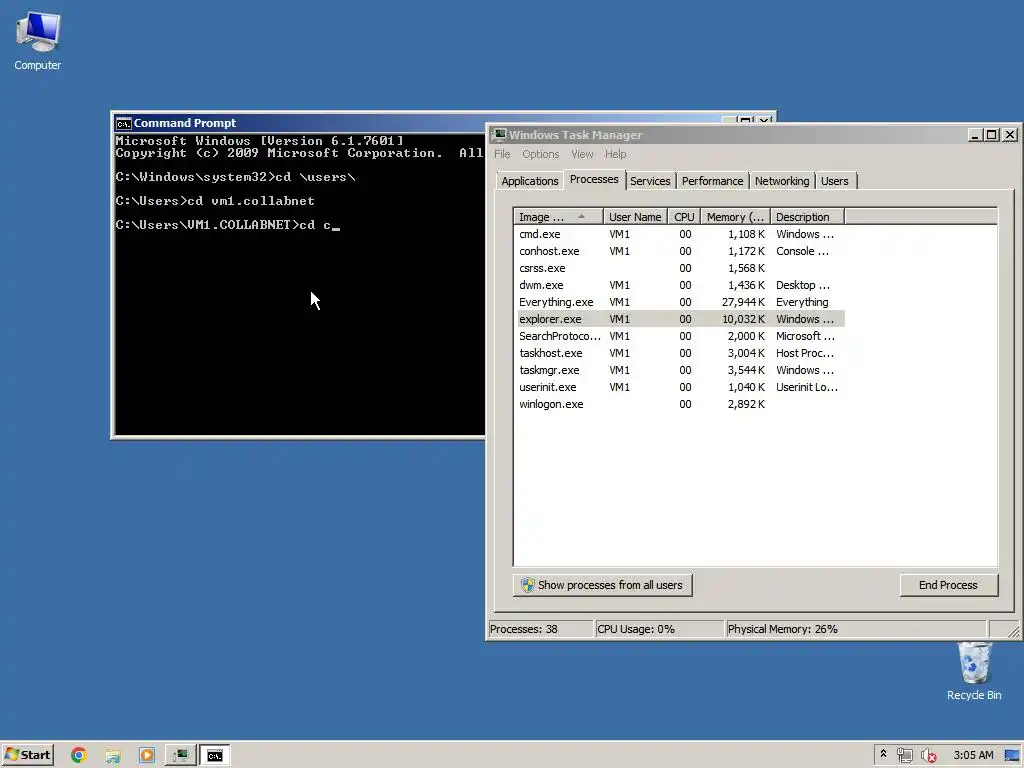
Task: Sort processes by CPU column
Action: click(x=684, y=217)
